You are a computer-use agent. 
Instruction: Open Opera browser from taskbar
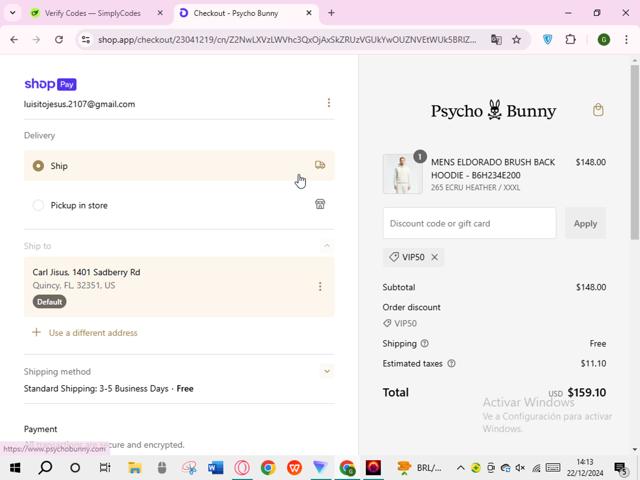pos(242,468)
